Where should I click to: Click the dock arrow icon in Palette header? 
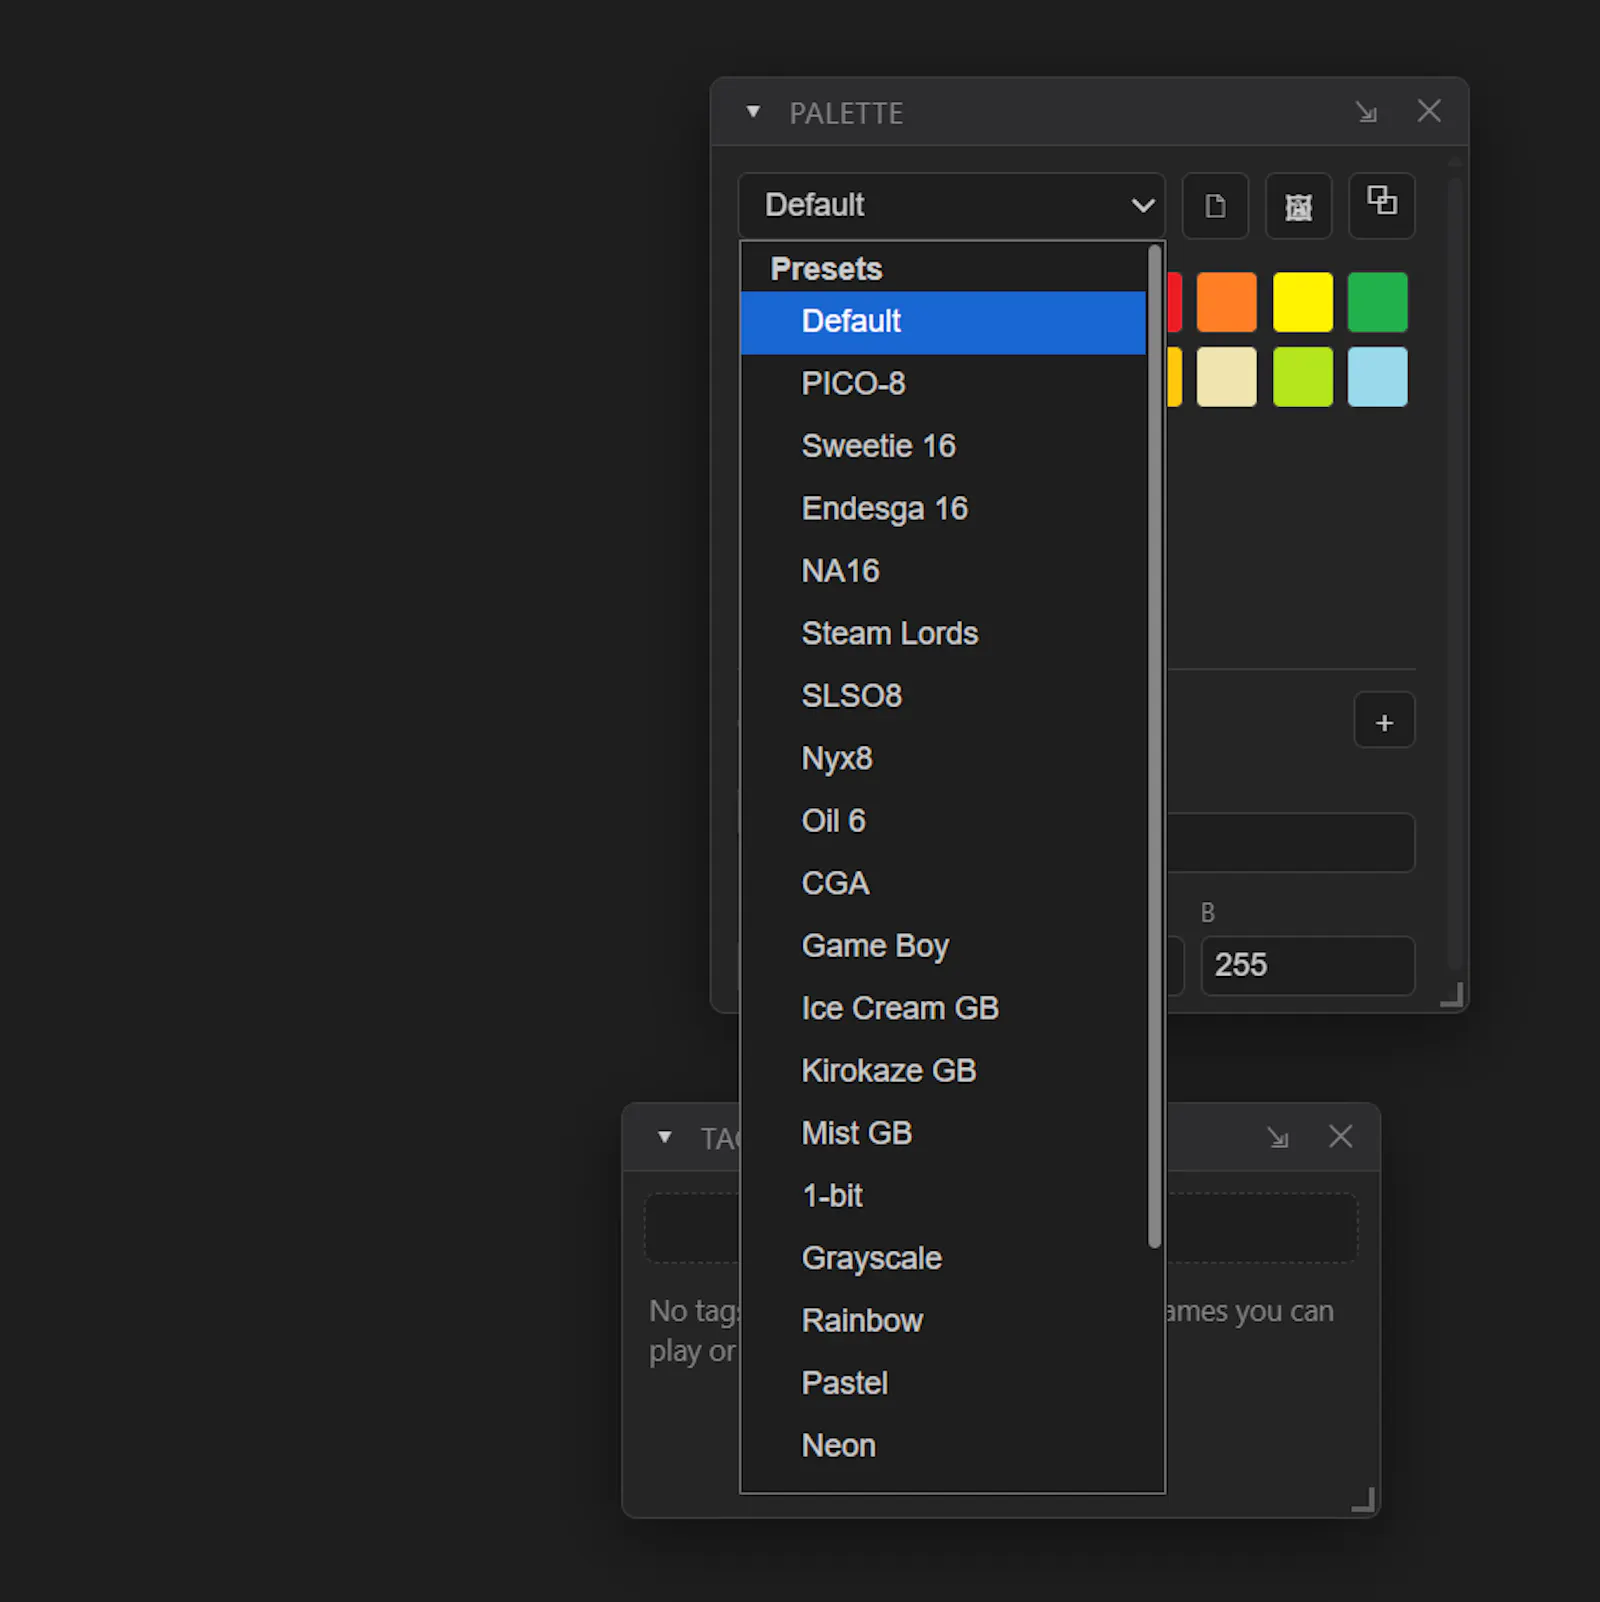coord(1366,112)
